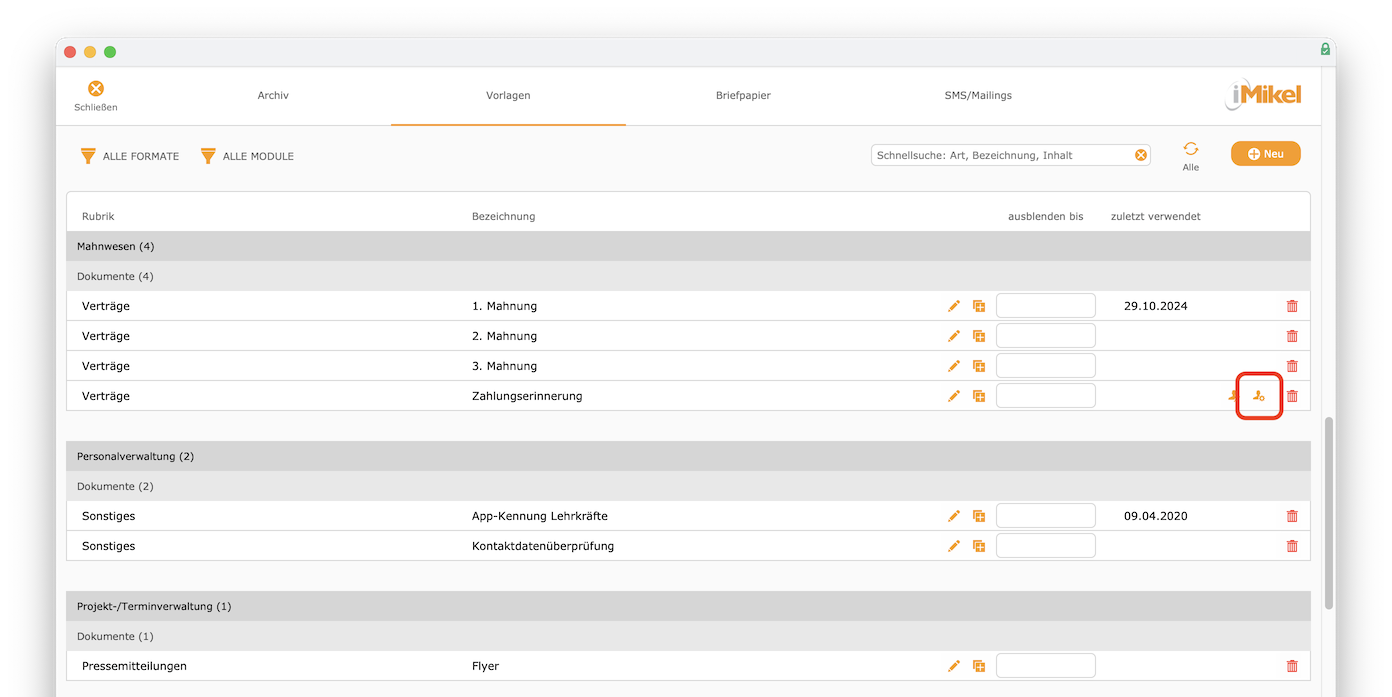
Task: Switch to the Briefpapier tab
Action: pyautogui.click(x=743, y=95)
